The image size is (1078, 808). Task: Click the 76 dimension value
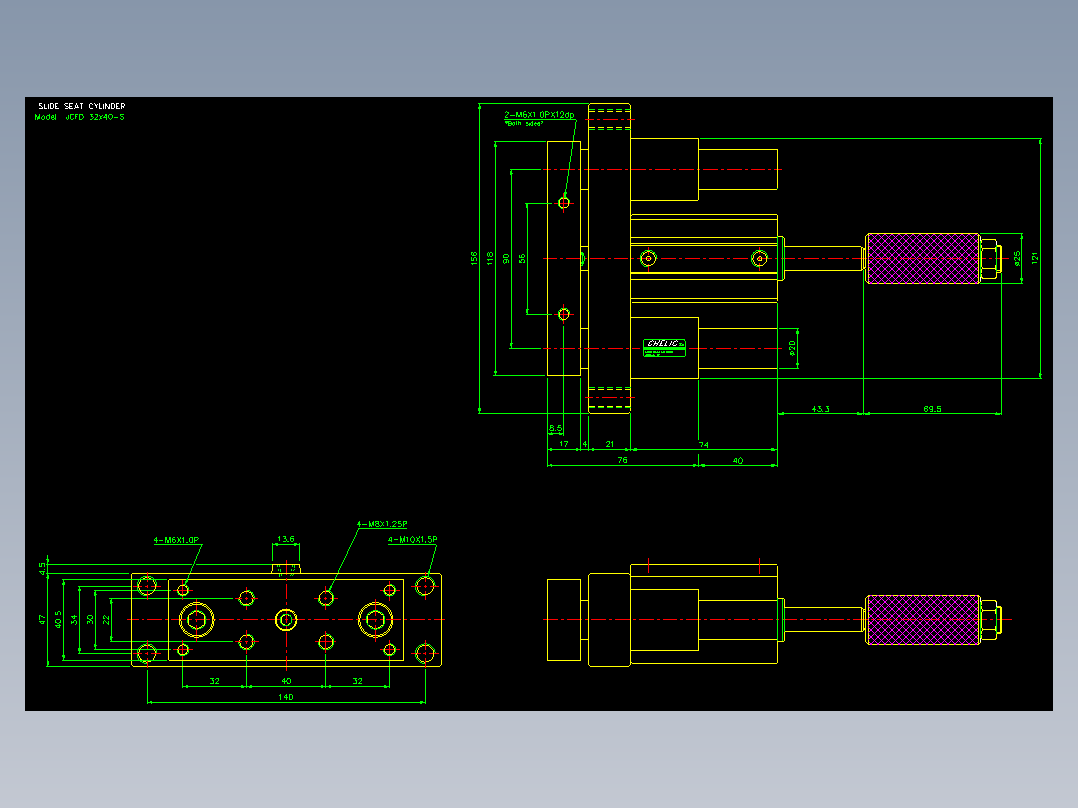(x=622, y=460)
